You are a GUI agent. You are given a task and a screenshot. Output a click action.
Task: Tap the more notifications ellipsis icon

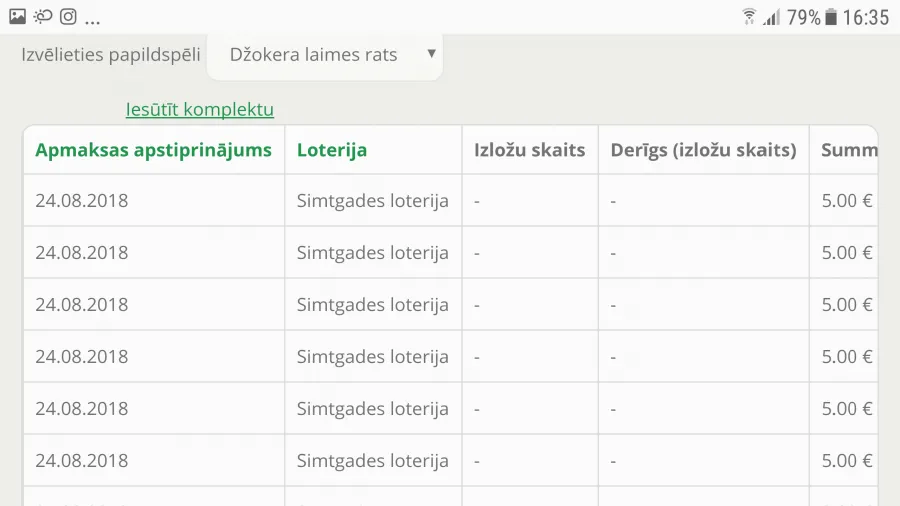[92, 22]
